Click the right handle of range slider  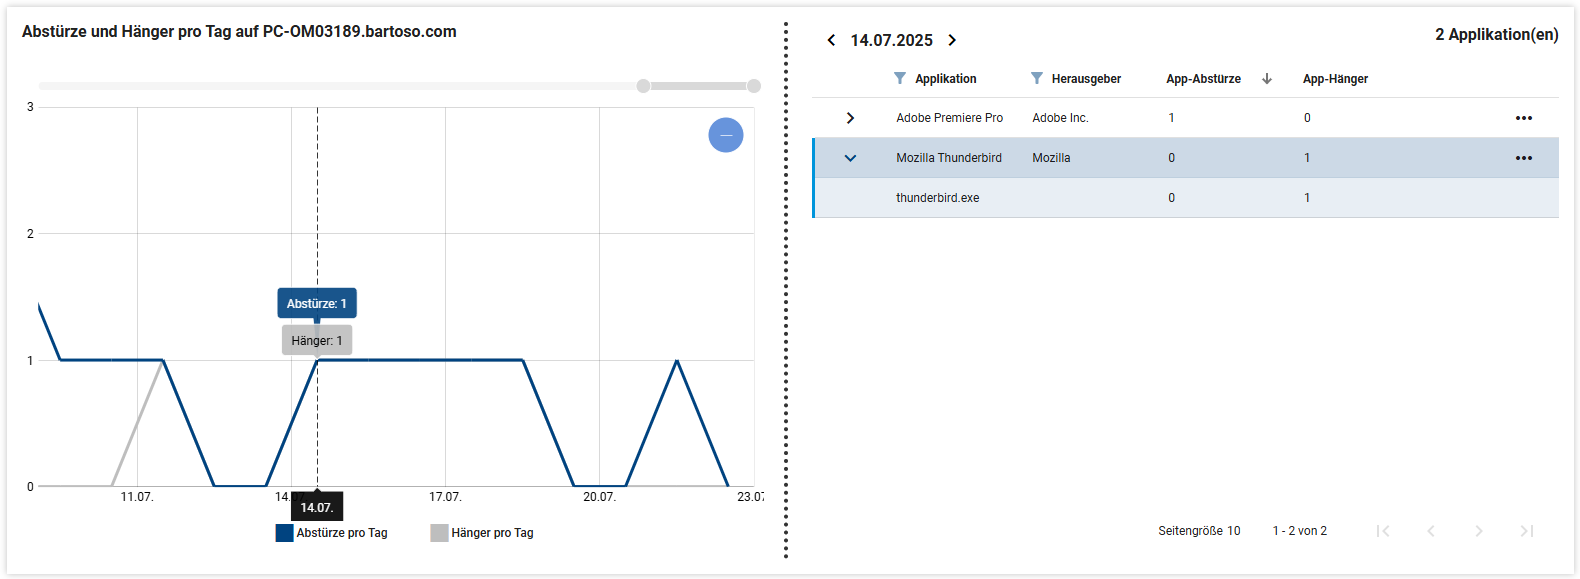(754, 86)
